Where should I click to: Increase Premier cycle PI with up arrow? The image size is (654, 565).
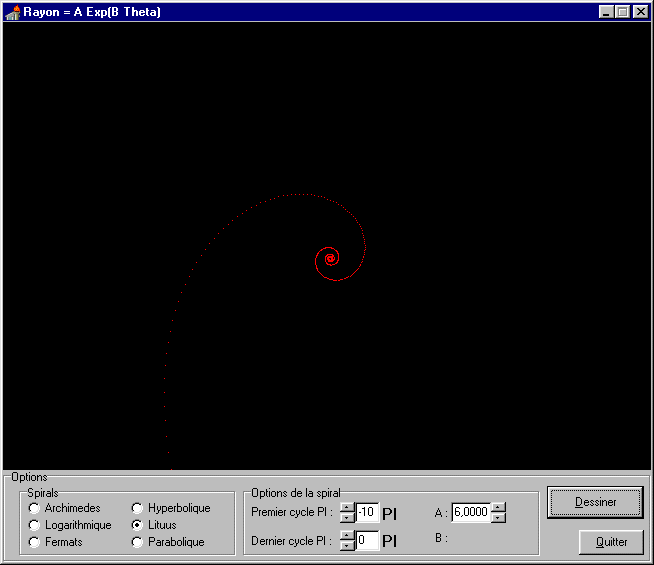coord(347,508)
